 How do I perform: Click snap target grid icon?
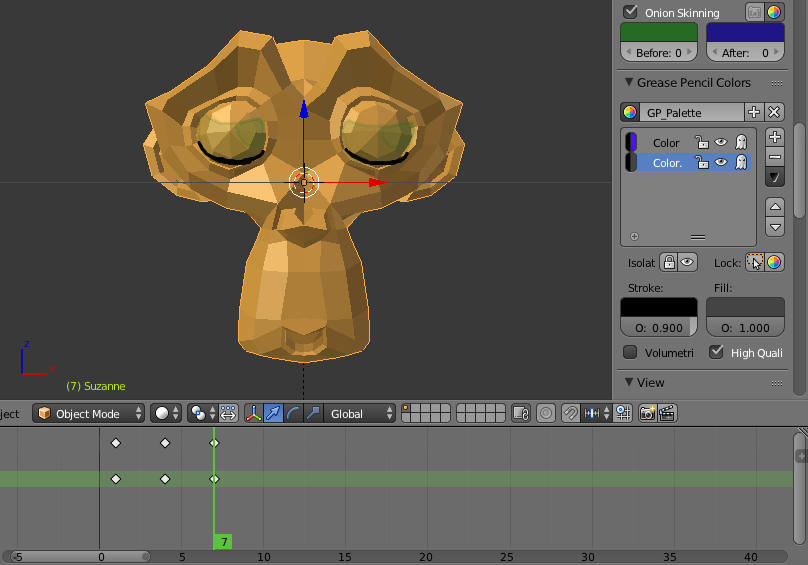[623, 413]
